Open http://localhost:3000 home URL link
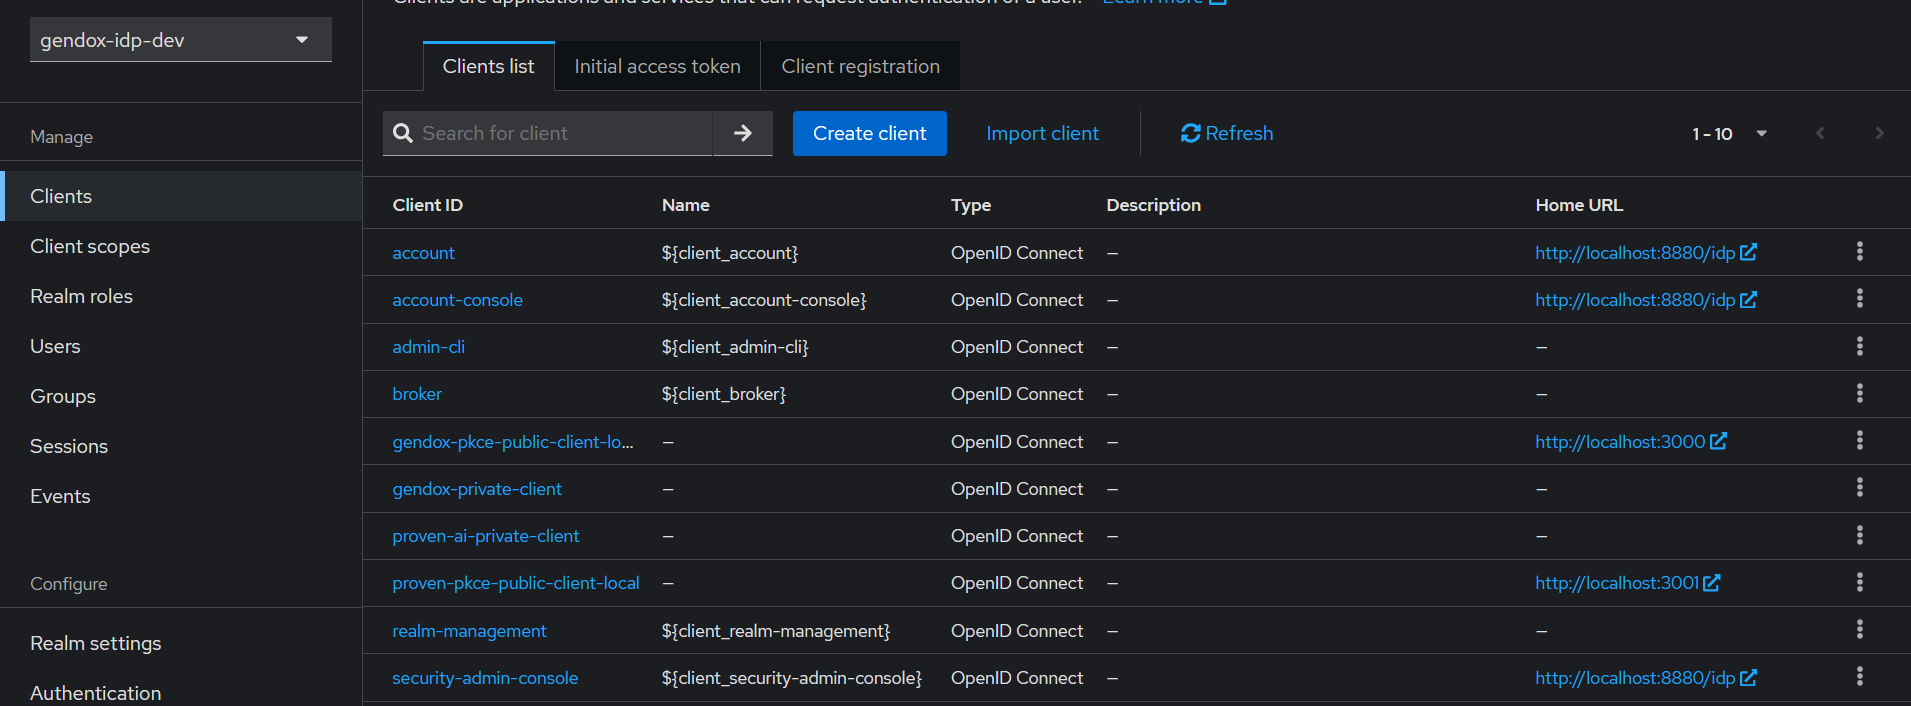This screenshot has height=706, width=1911. 1620,441
